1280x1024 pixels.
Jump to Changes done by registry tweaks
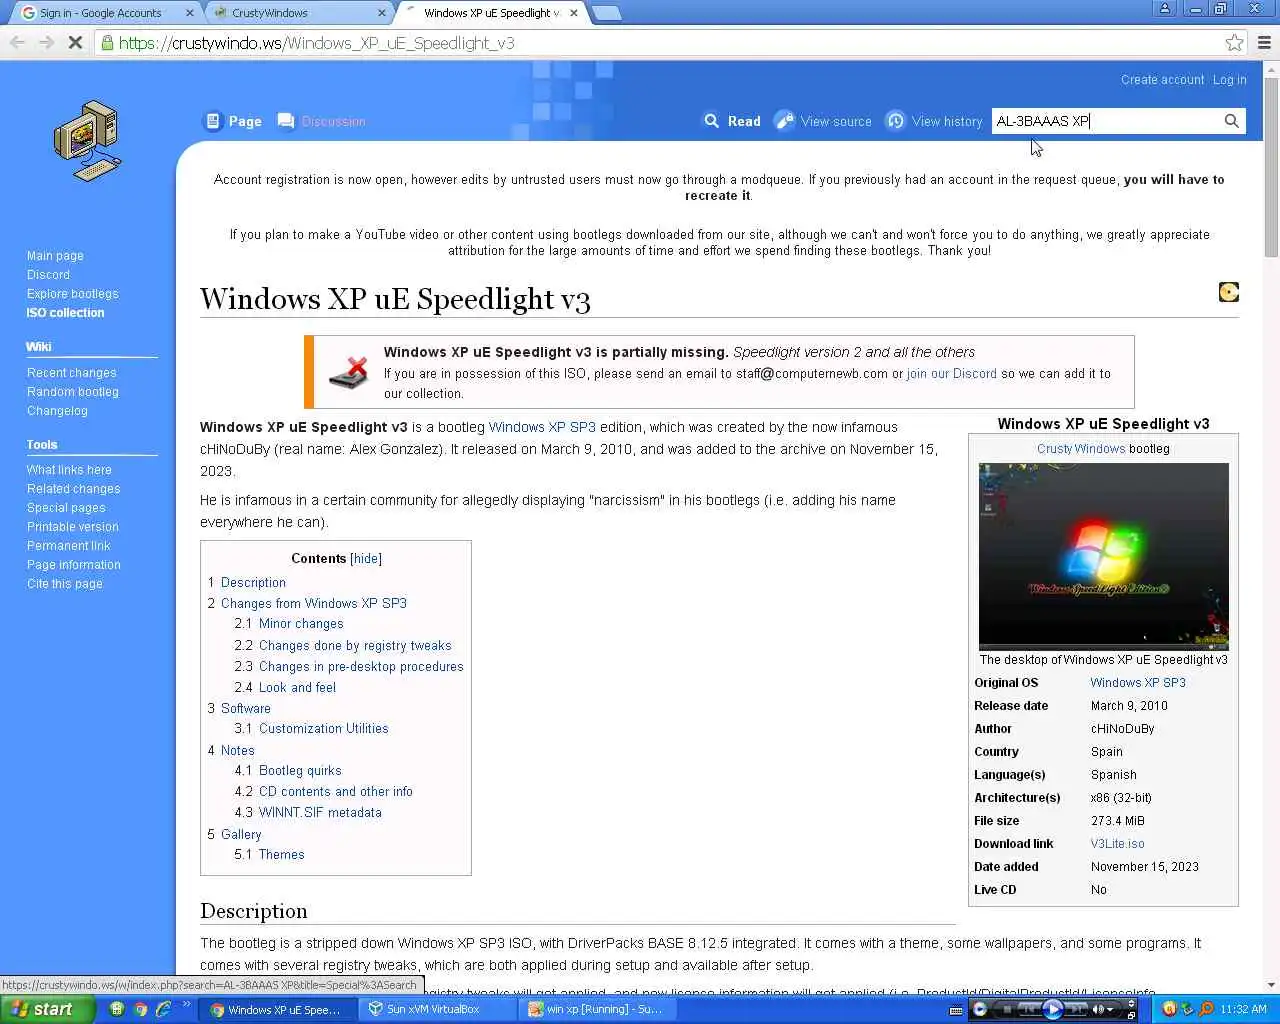click(x=354, y=646)
